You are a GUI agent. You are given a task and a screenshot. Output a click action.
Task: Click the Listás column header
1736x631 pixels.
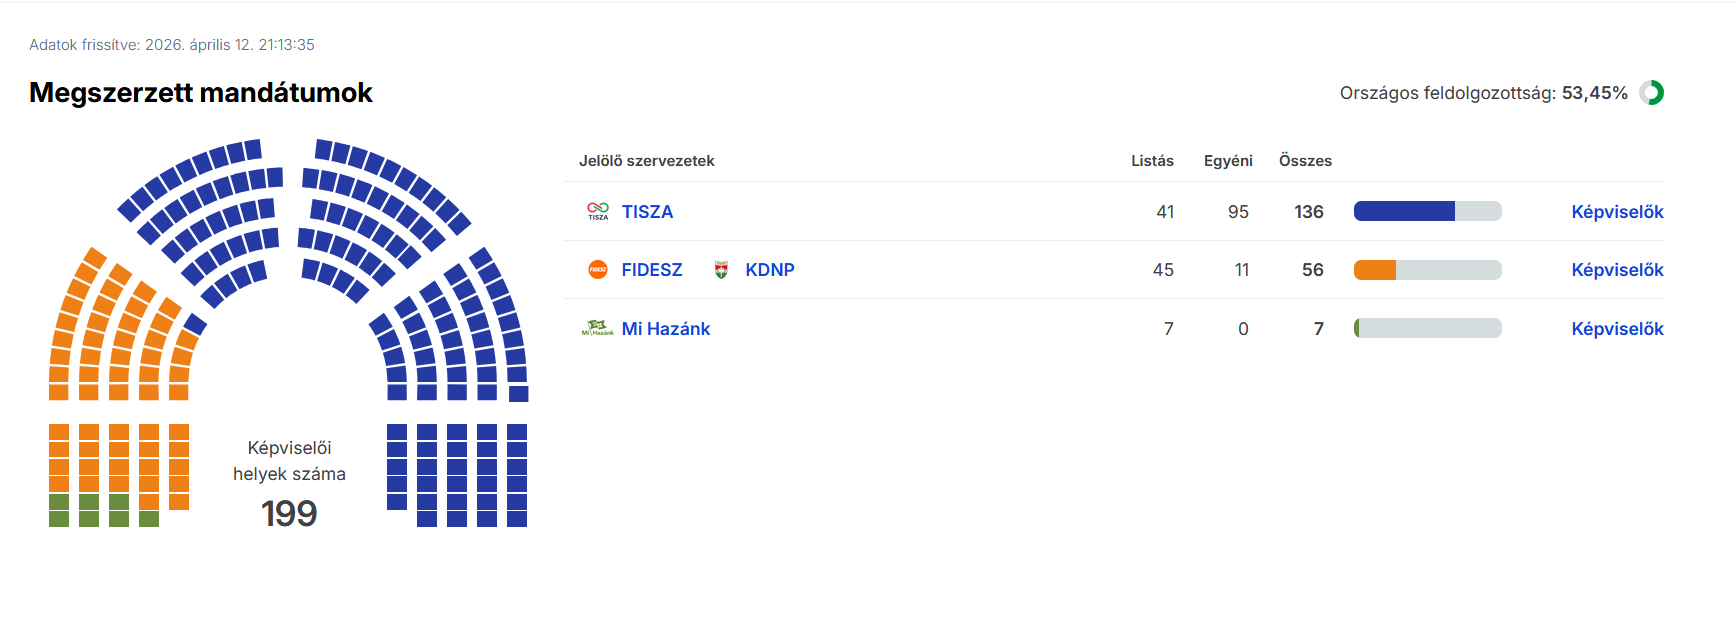tap(1152, 161)
